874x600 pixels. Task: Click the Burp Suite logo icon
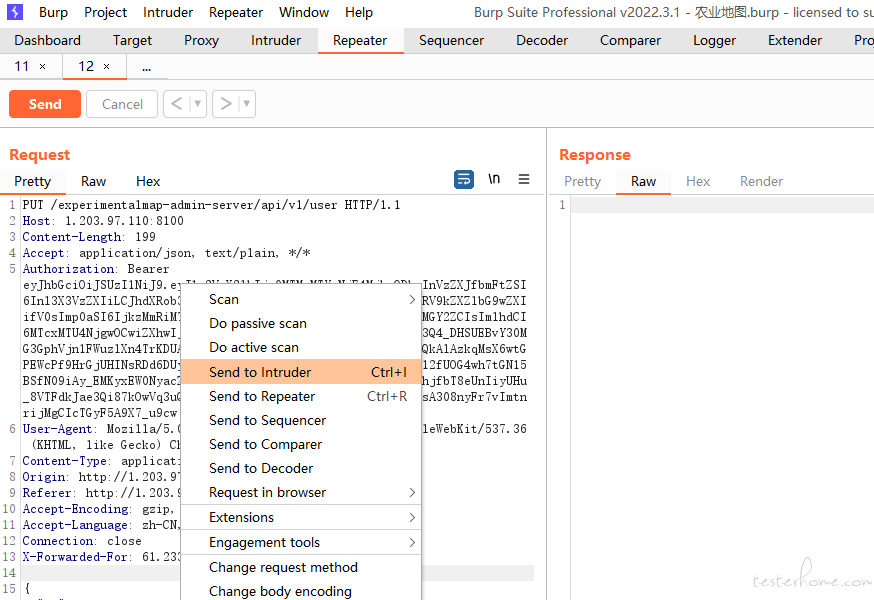tap(15, 12)
